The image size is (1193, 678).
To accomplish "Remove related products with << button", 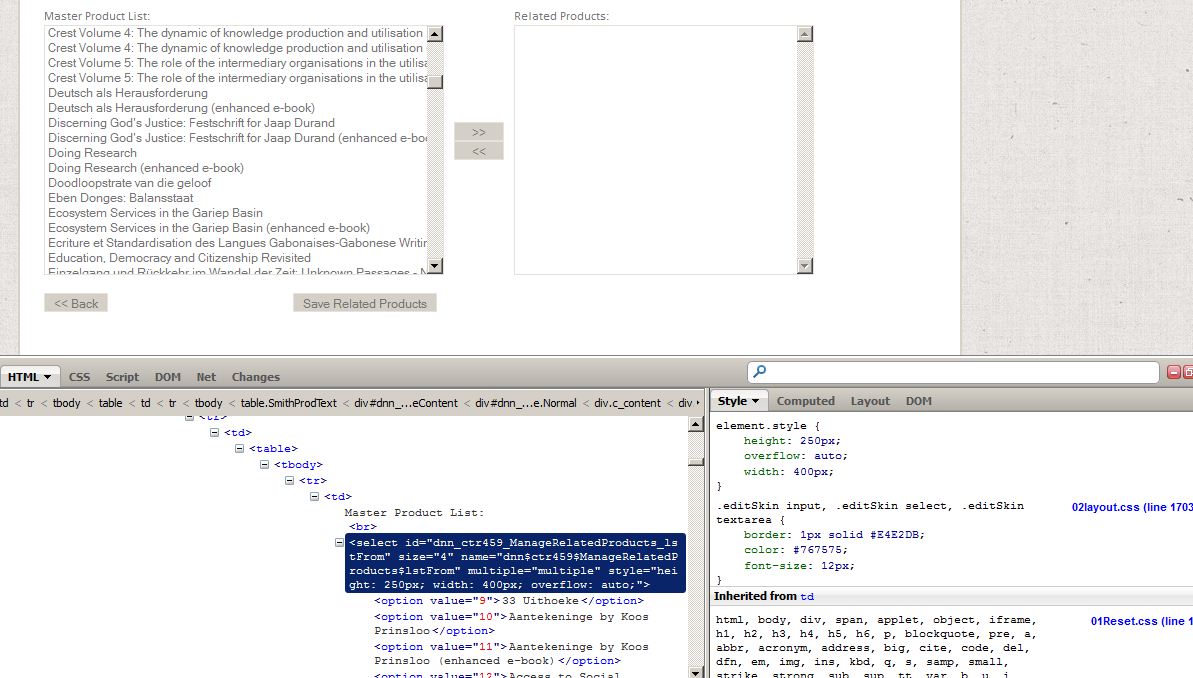I will click(x=479, y=151).
